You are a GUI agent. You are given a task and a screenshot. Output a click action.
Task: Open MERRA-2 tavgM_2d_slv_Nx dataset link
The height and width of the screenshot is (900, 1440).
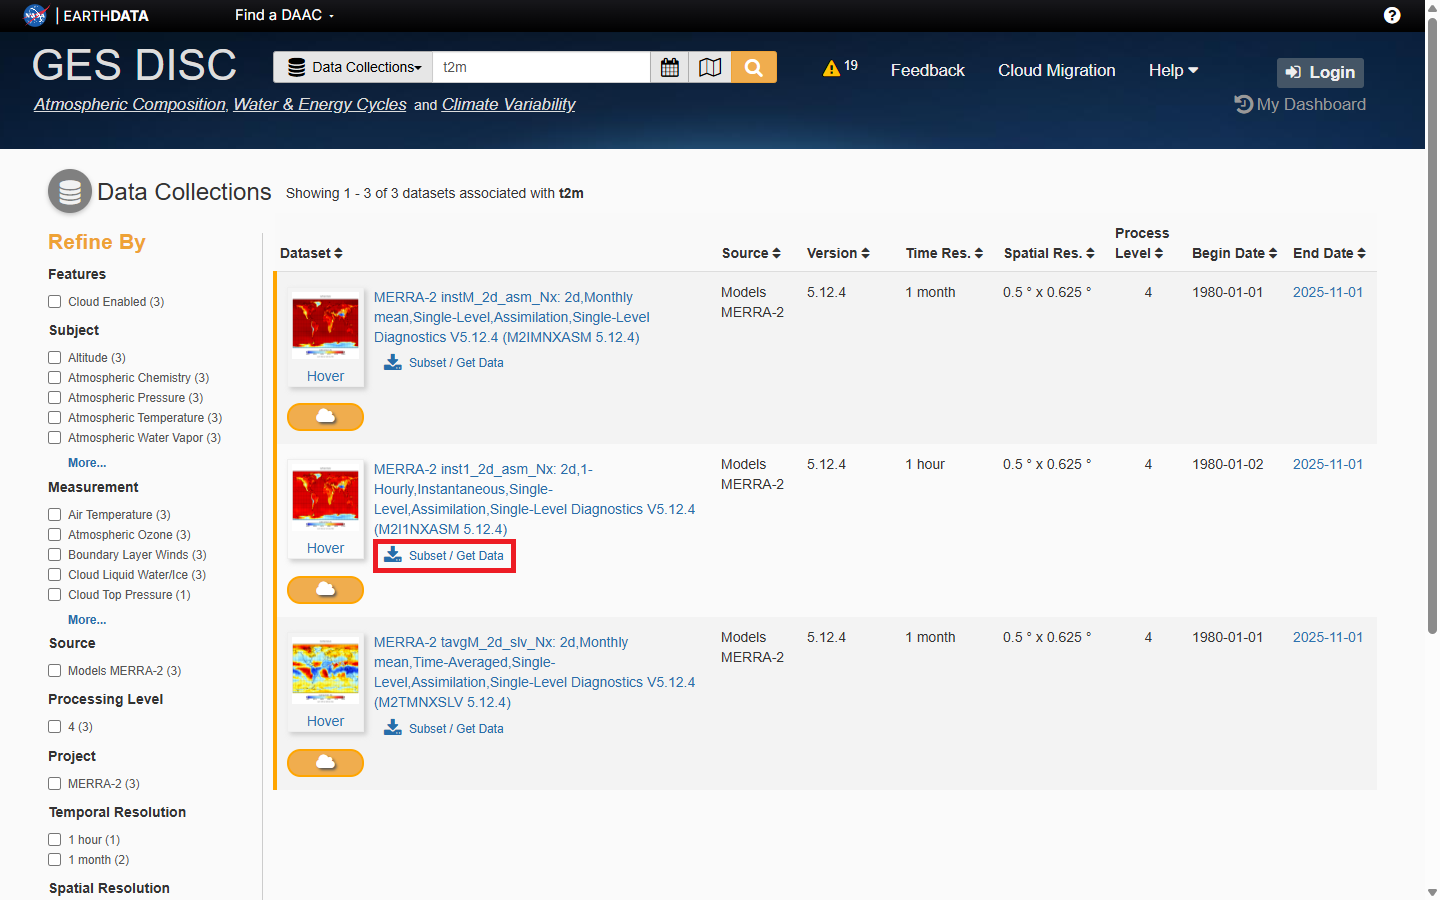(534, 672)
